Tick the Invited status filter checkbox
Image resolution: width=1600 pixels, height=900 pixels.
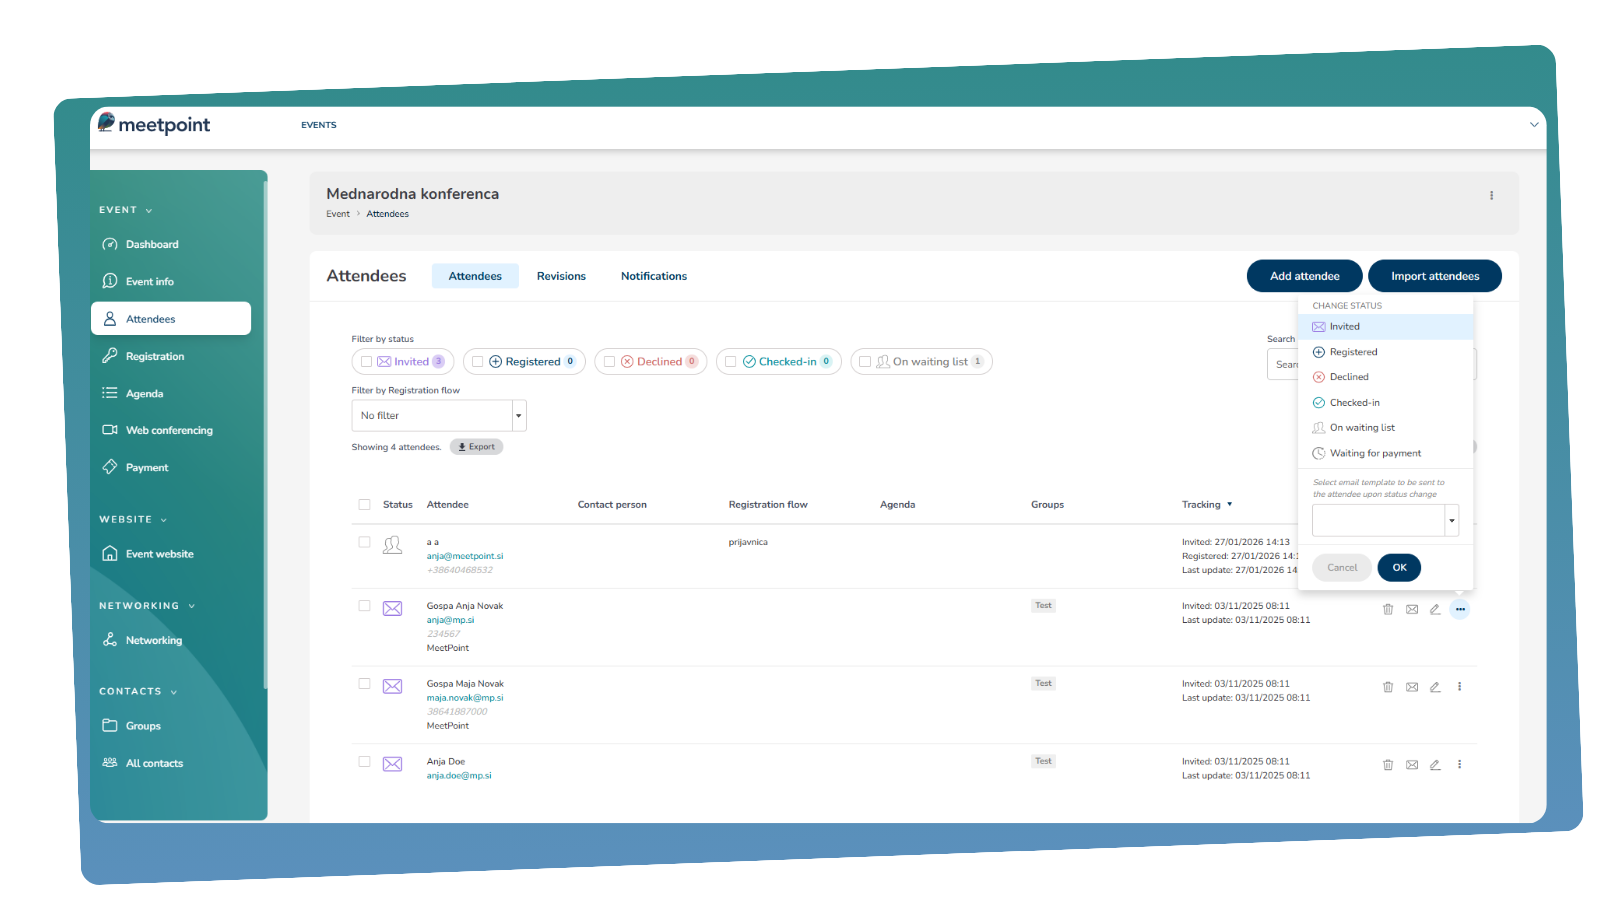(366, 362)
